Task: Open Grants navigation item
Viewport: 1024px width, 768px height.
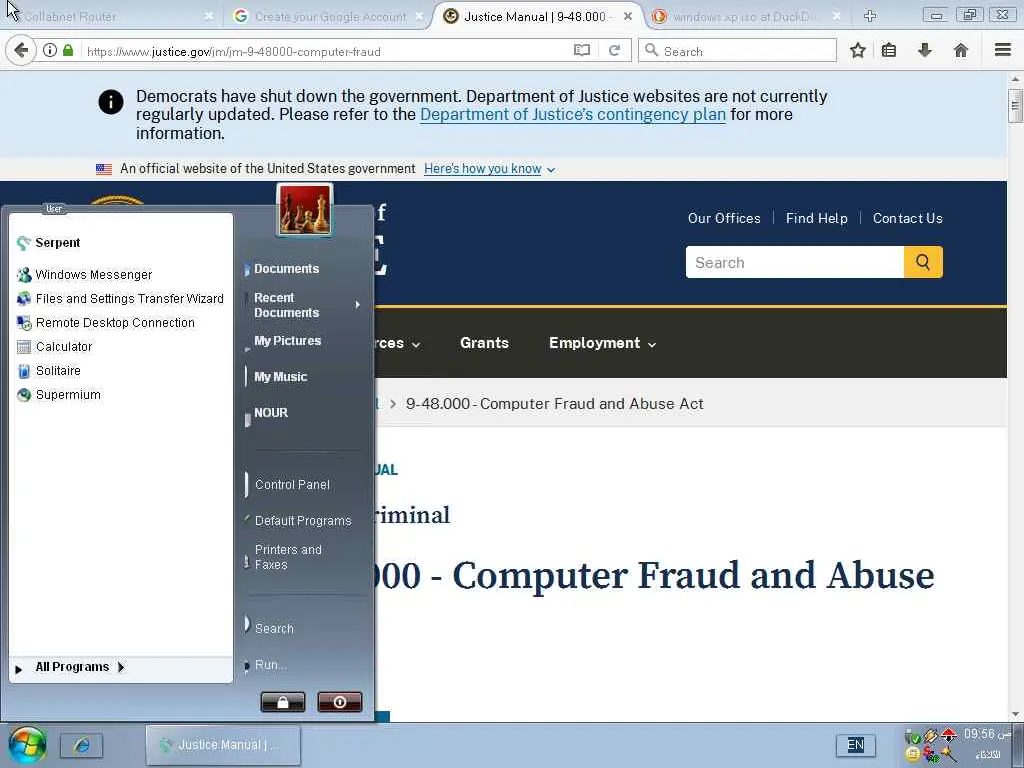Action: (x=484, y=344)
